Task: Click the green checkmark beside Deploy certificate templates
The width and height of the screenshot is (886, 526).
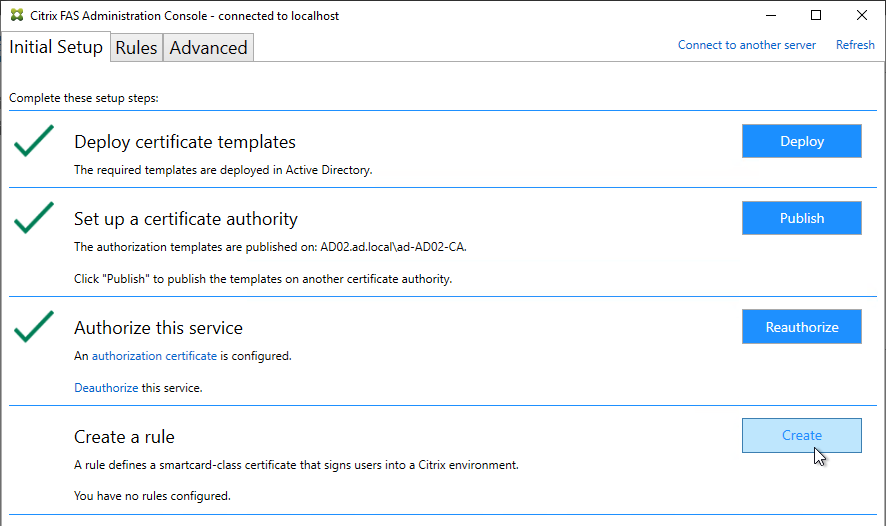Action: pyautogui.click(x=34, y=141)
